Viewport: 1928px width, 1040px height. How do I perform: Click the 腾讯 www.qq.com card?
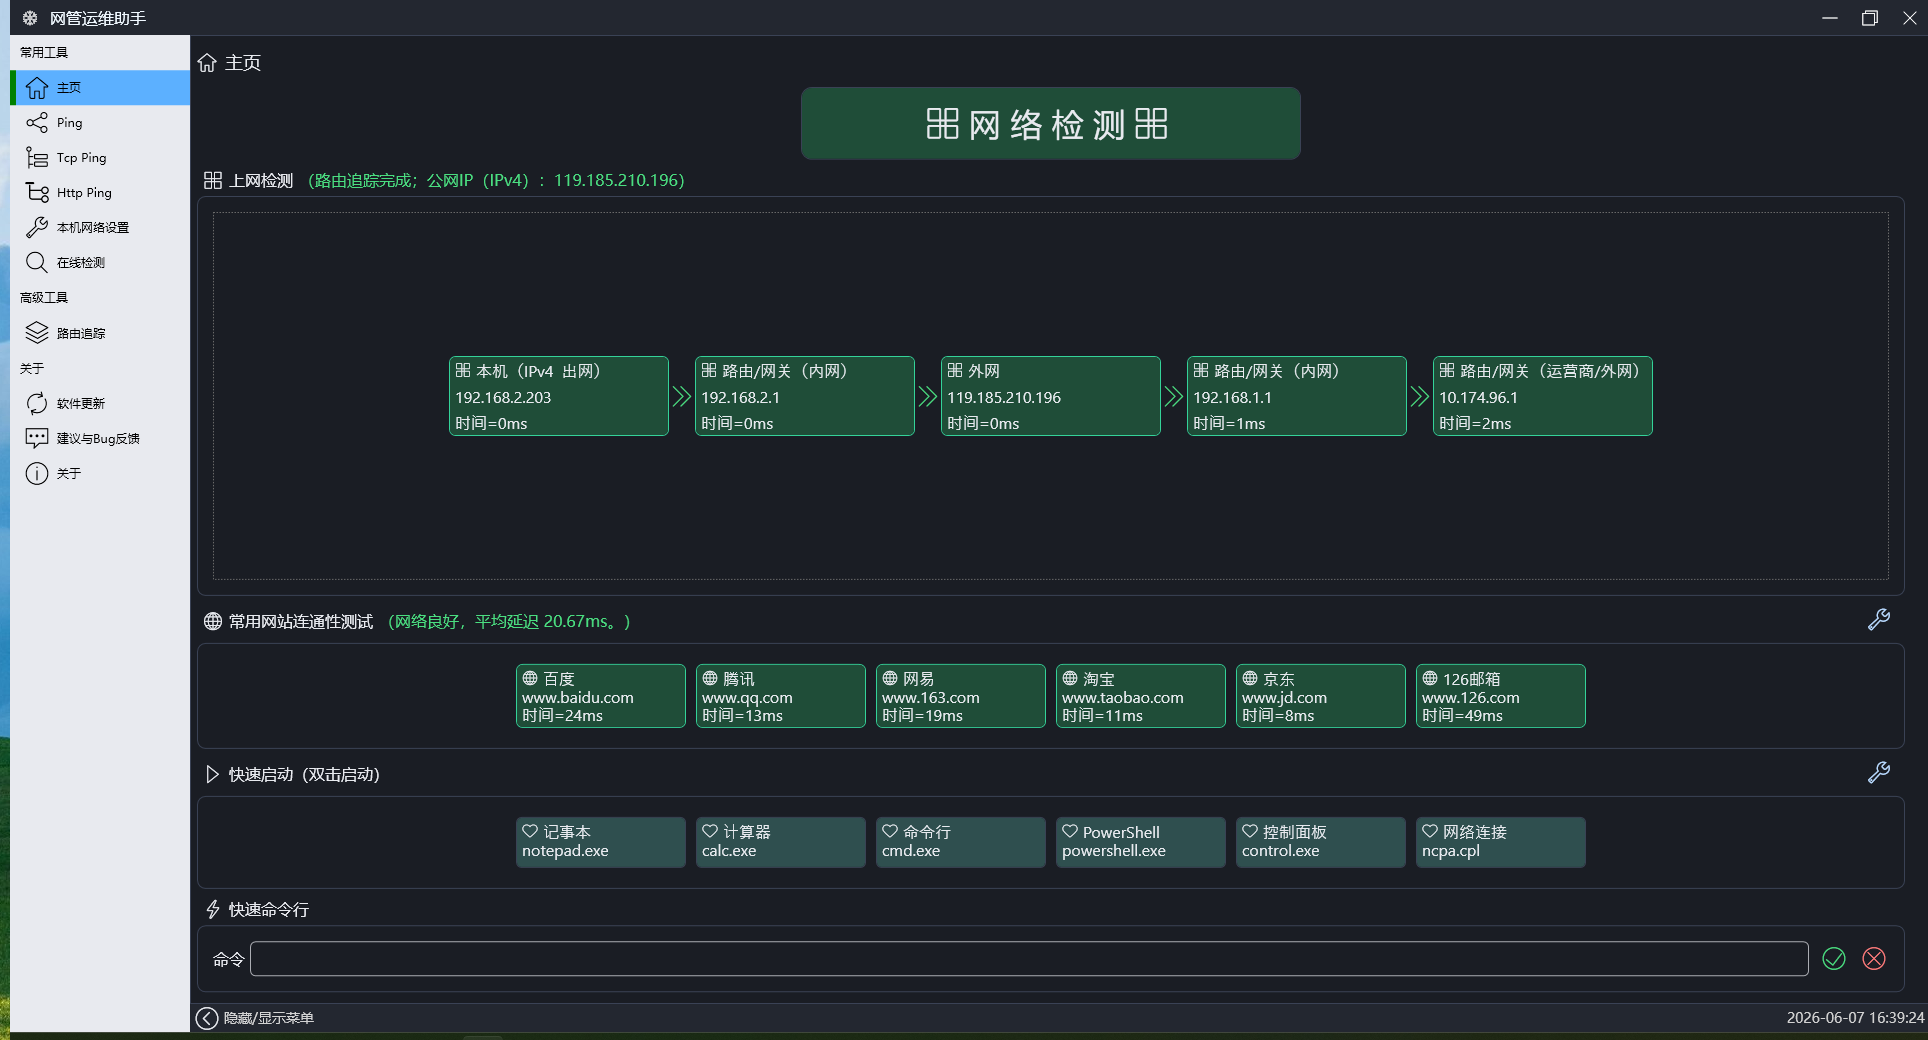[x=781, y=696]
